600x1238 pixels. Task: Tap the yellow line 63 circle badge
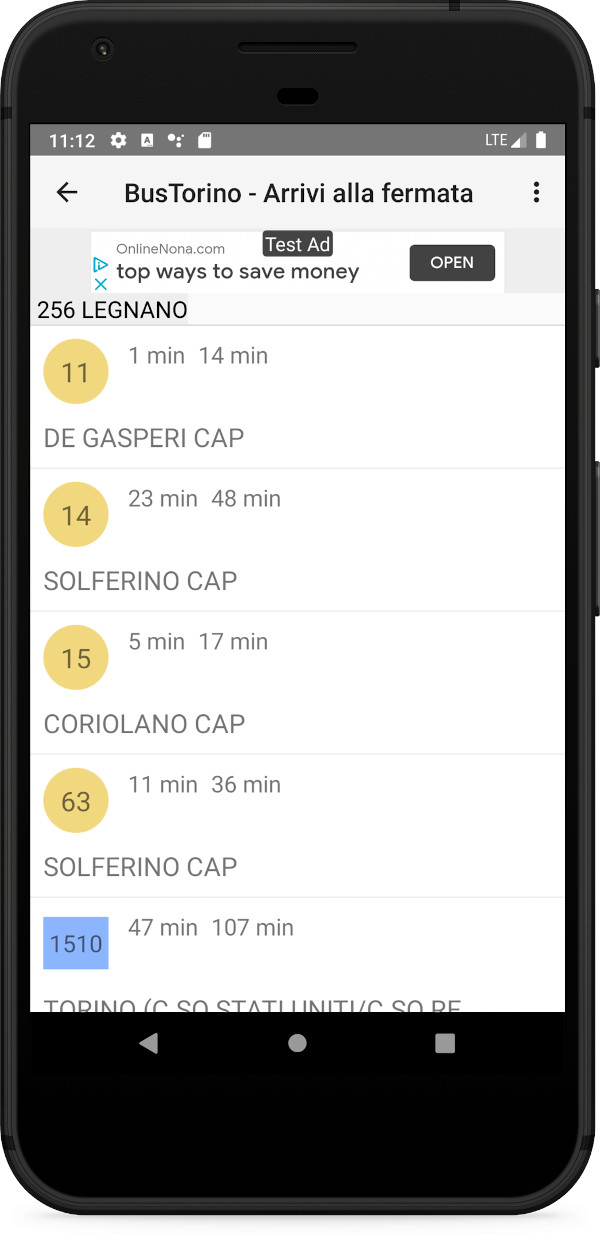tap(76, 801)
